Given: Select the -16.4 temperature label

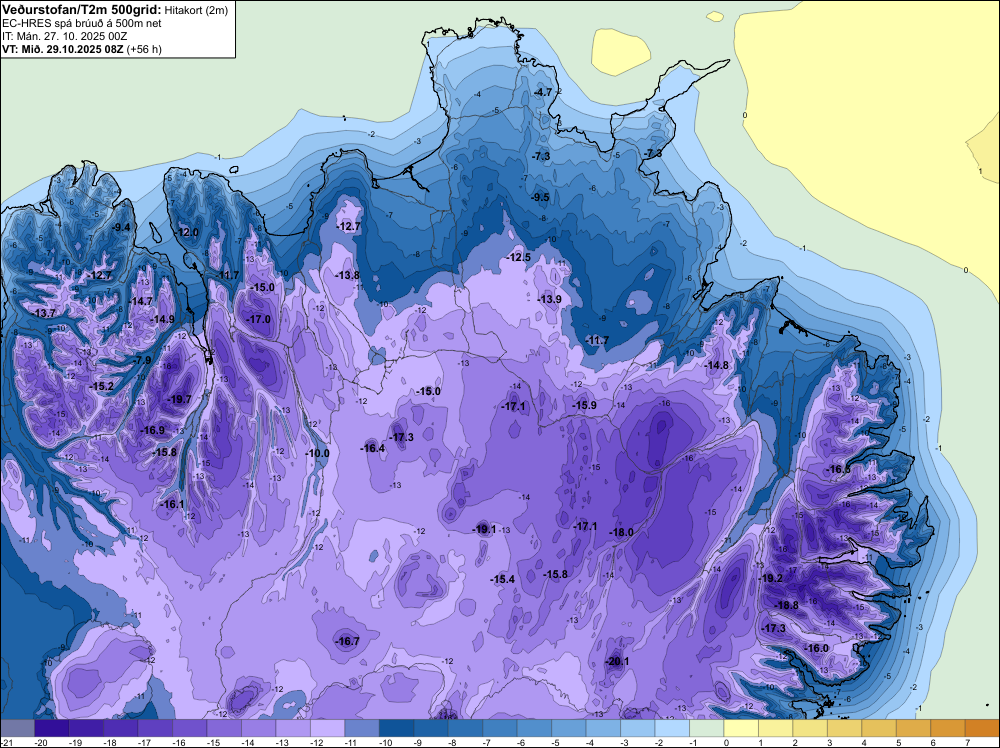Looking at the screenshot, I should 372,448.
